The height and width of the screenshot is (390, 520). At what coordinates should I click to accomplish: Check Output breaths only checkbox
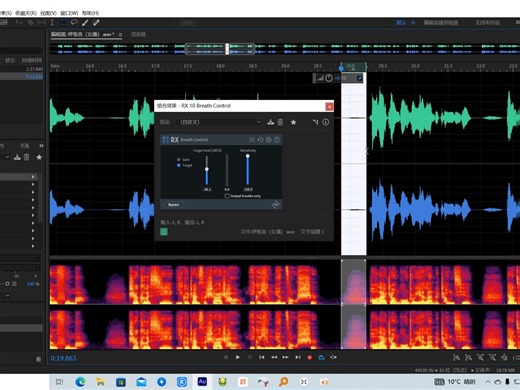coord(227,196)
